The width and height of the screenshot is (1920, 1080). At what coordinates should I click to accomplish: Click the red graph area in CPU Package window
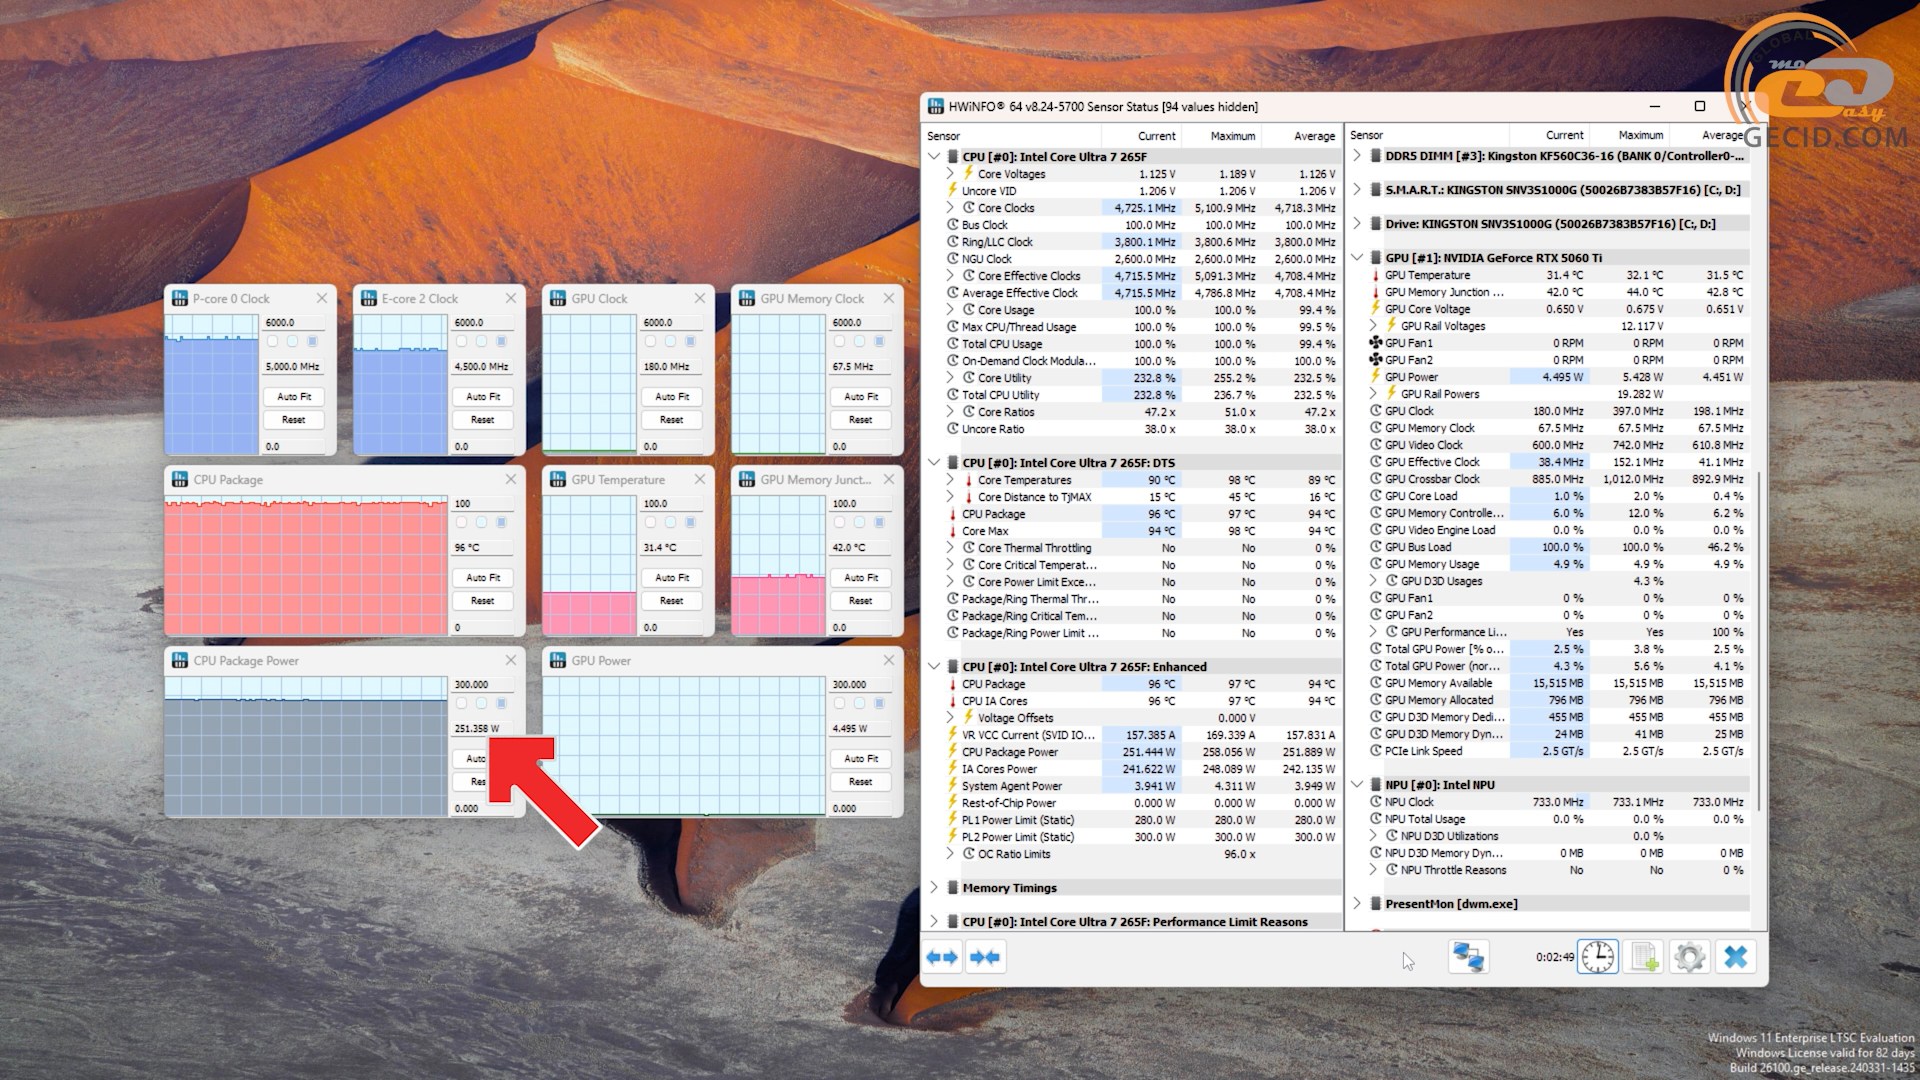tap(306, 568)
